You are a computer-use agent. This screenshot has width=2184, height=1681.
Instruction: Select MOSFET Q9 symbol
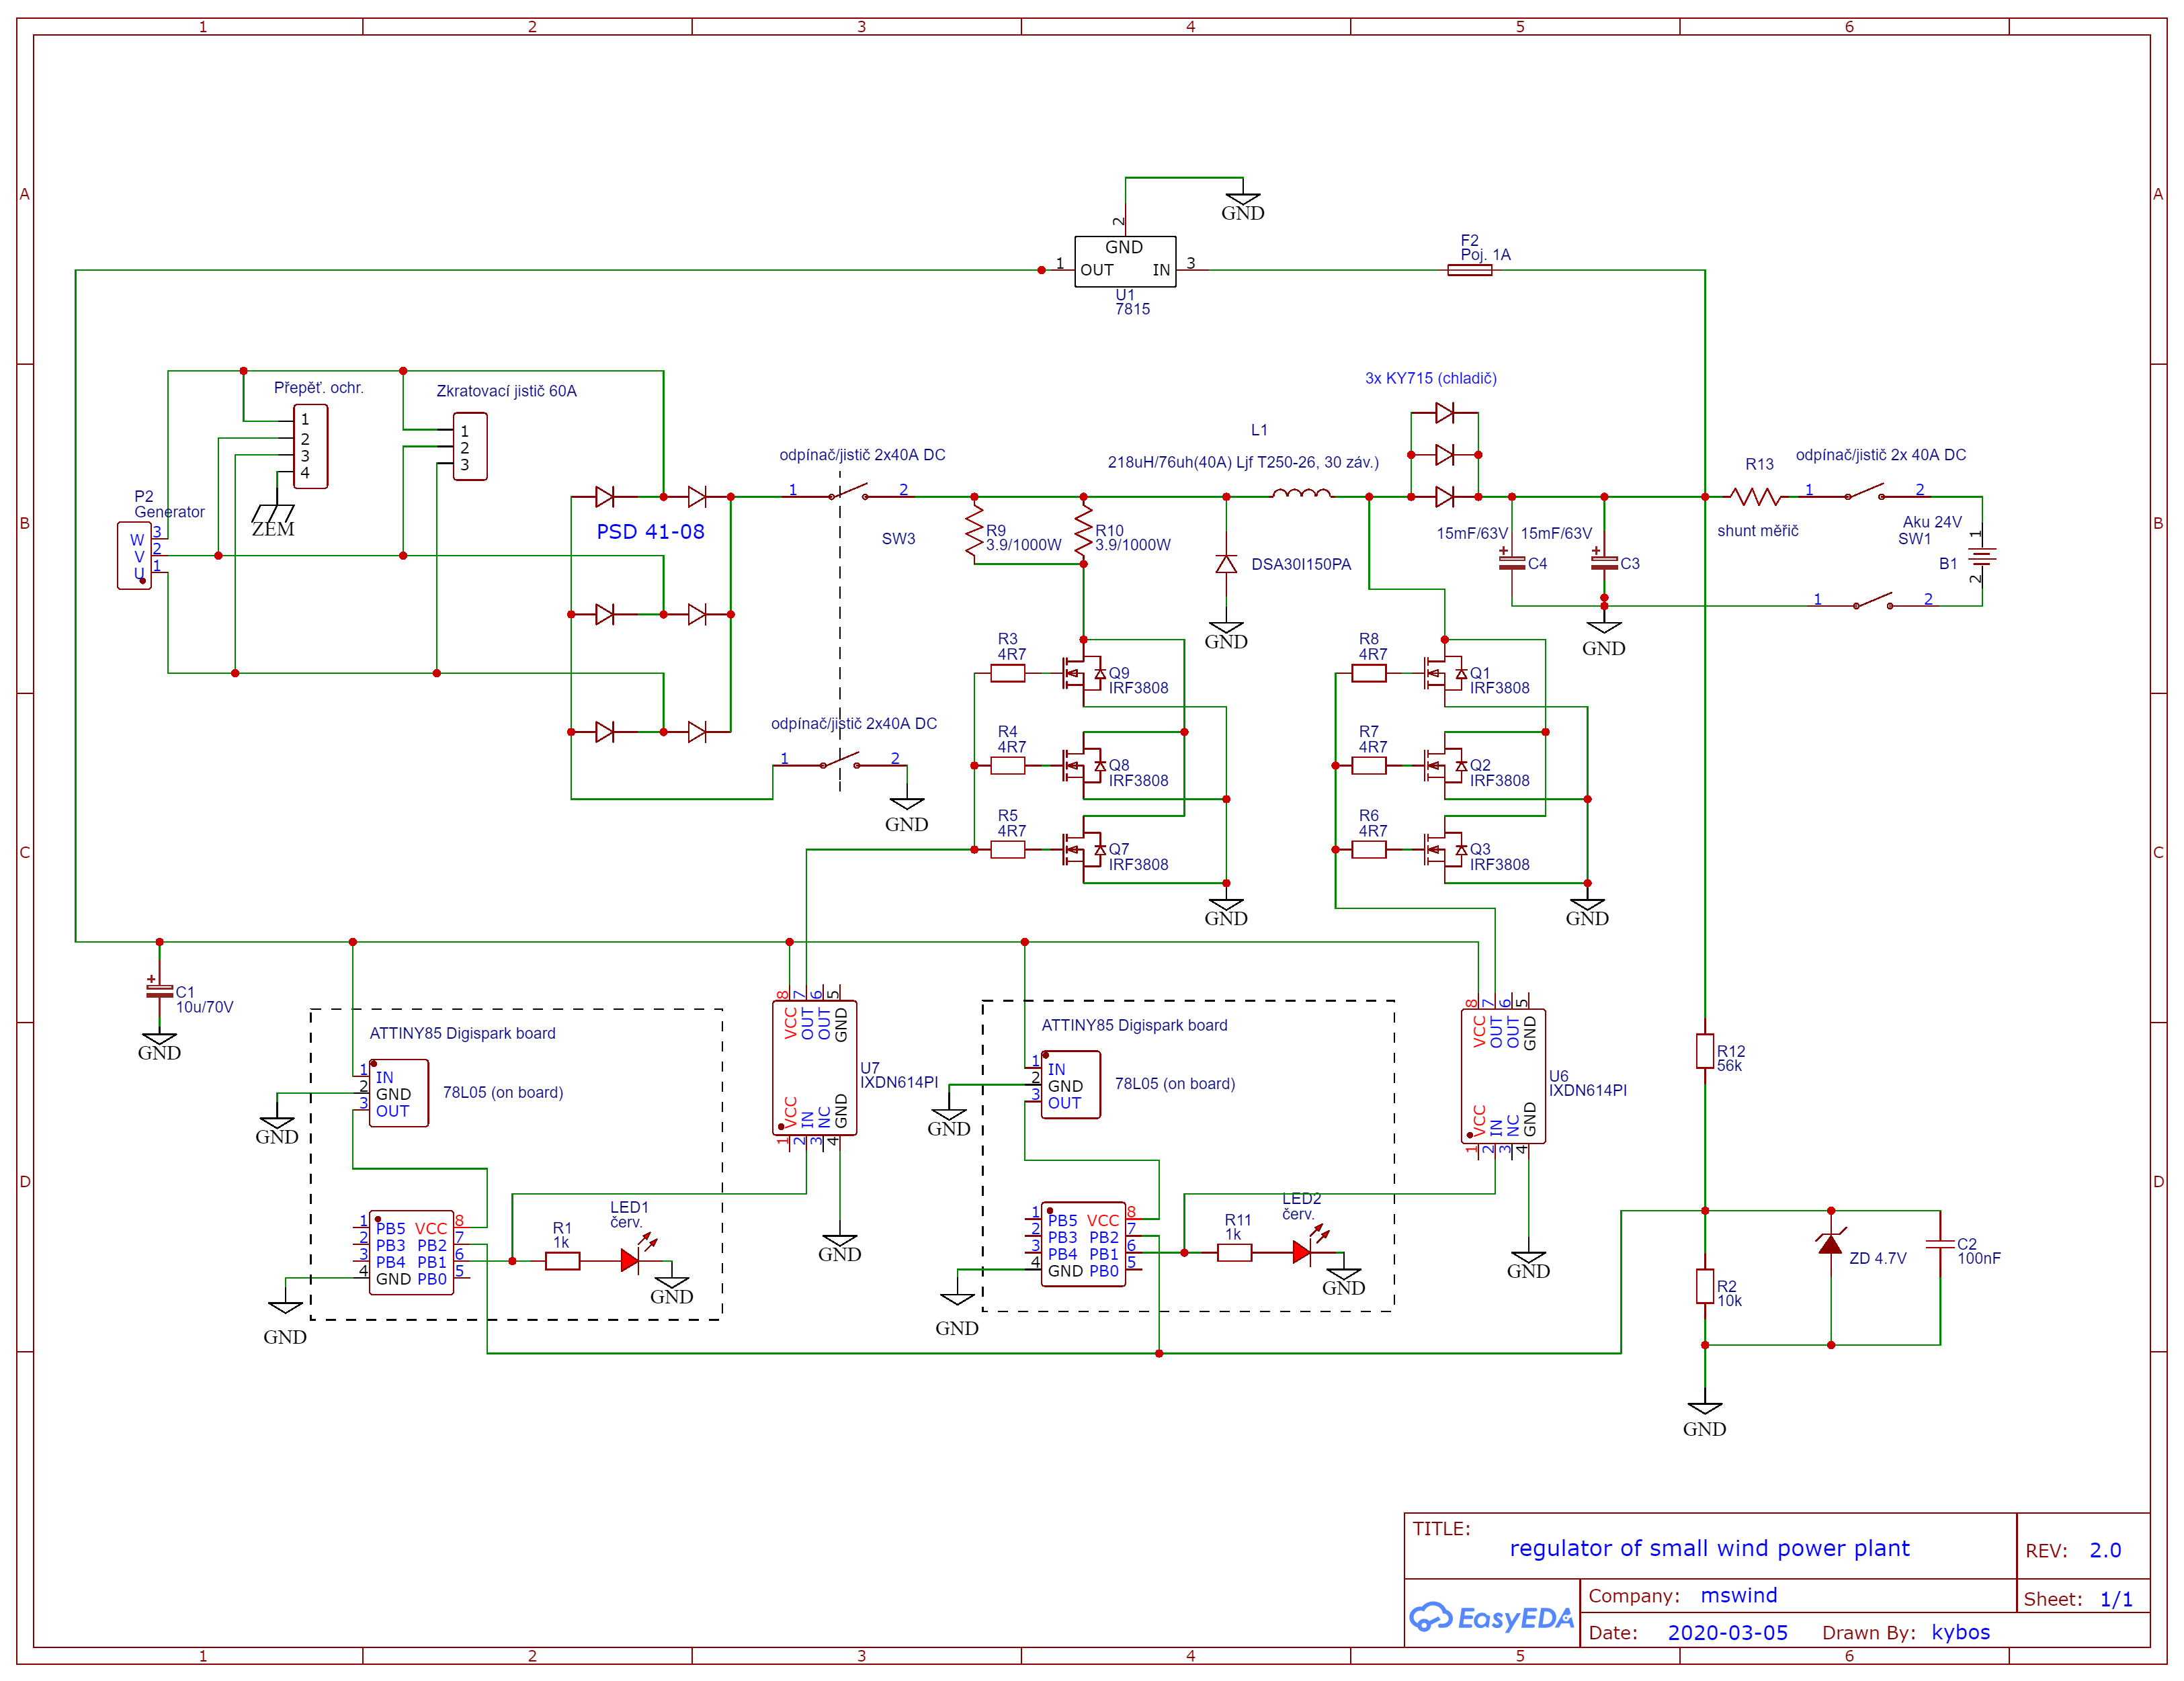(1085, 674)
